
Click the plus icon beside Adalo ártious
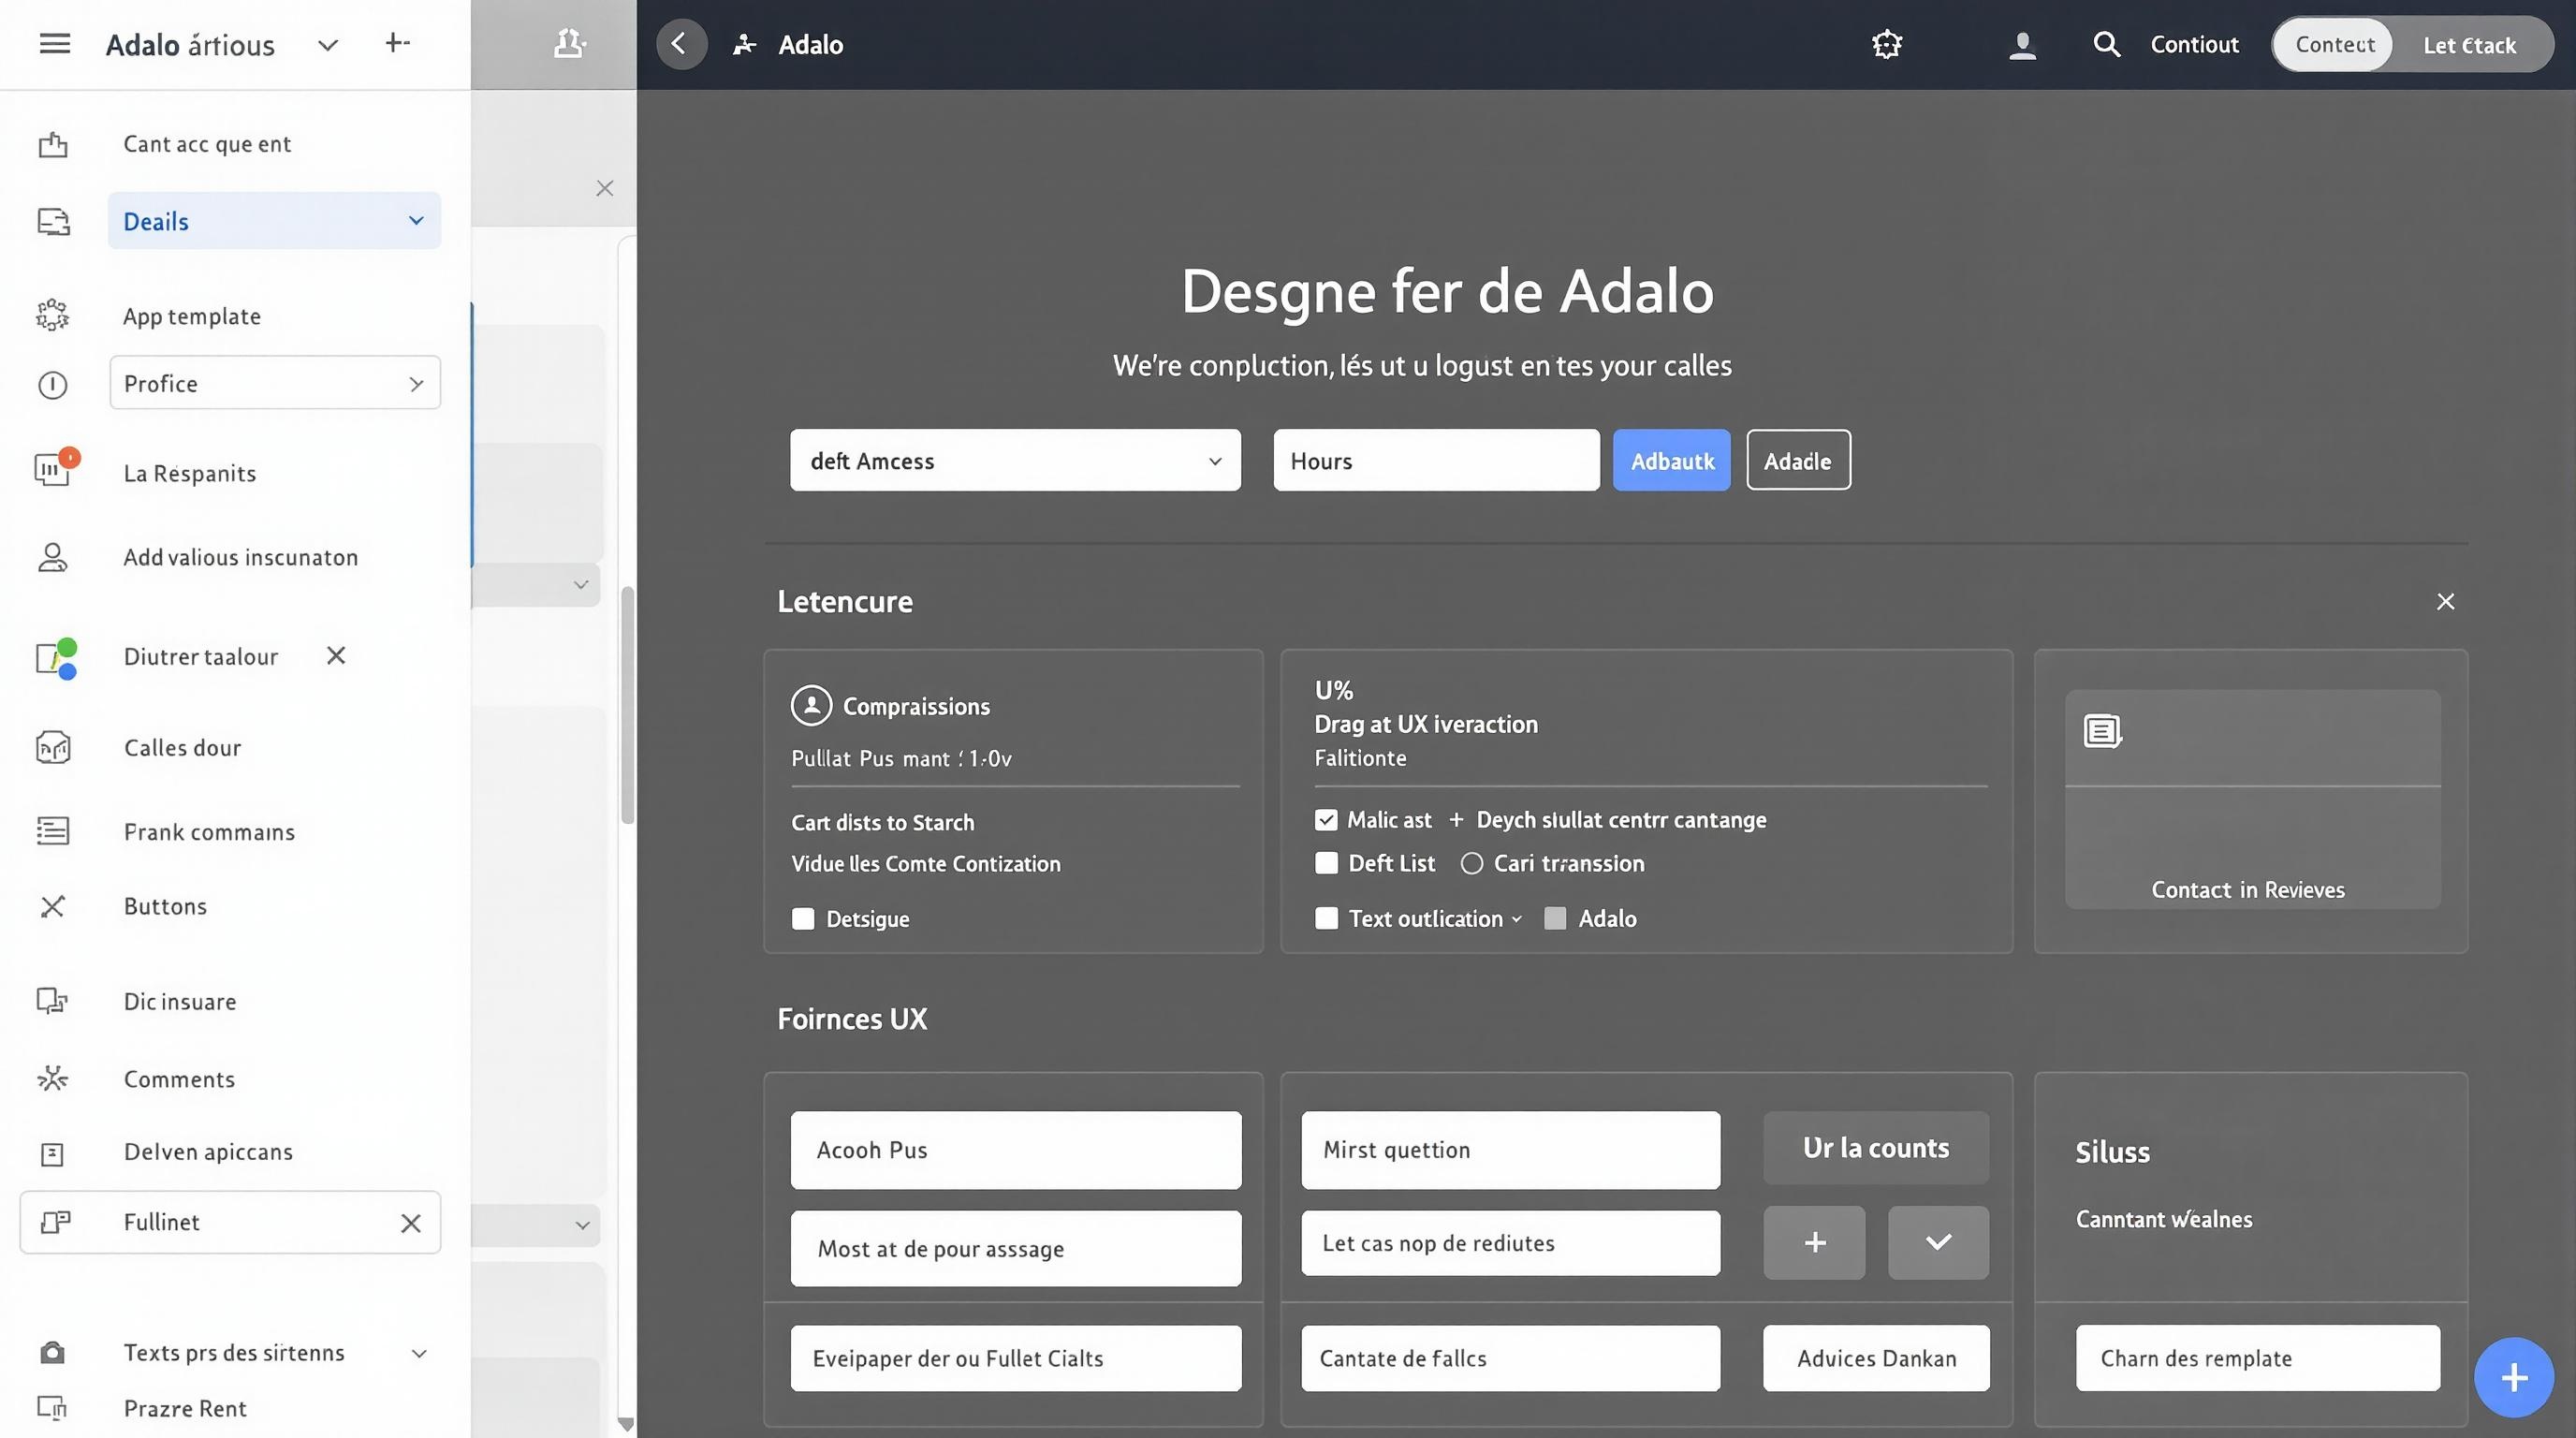[x=397, y=43]
